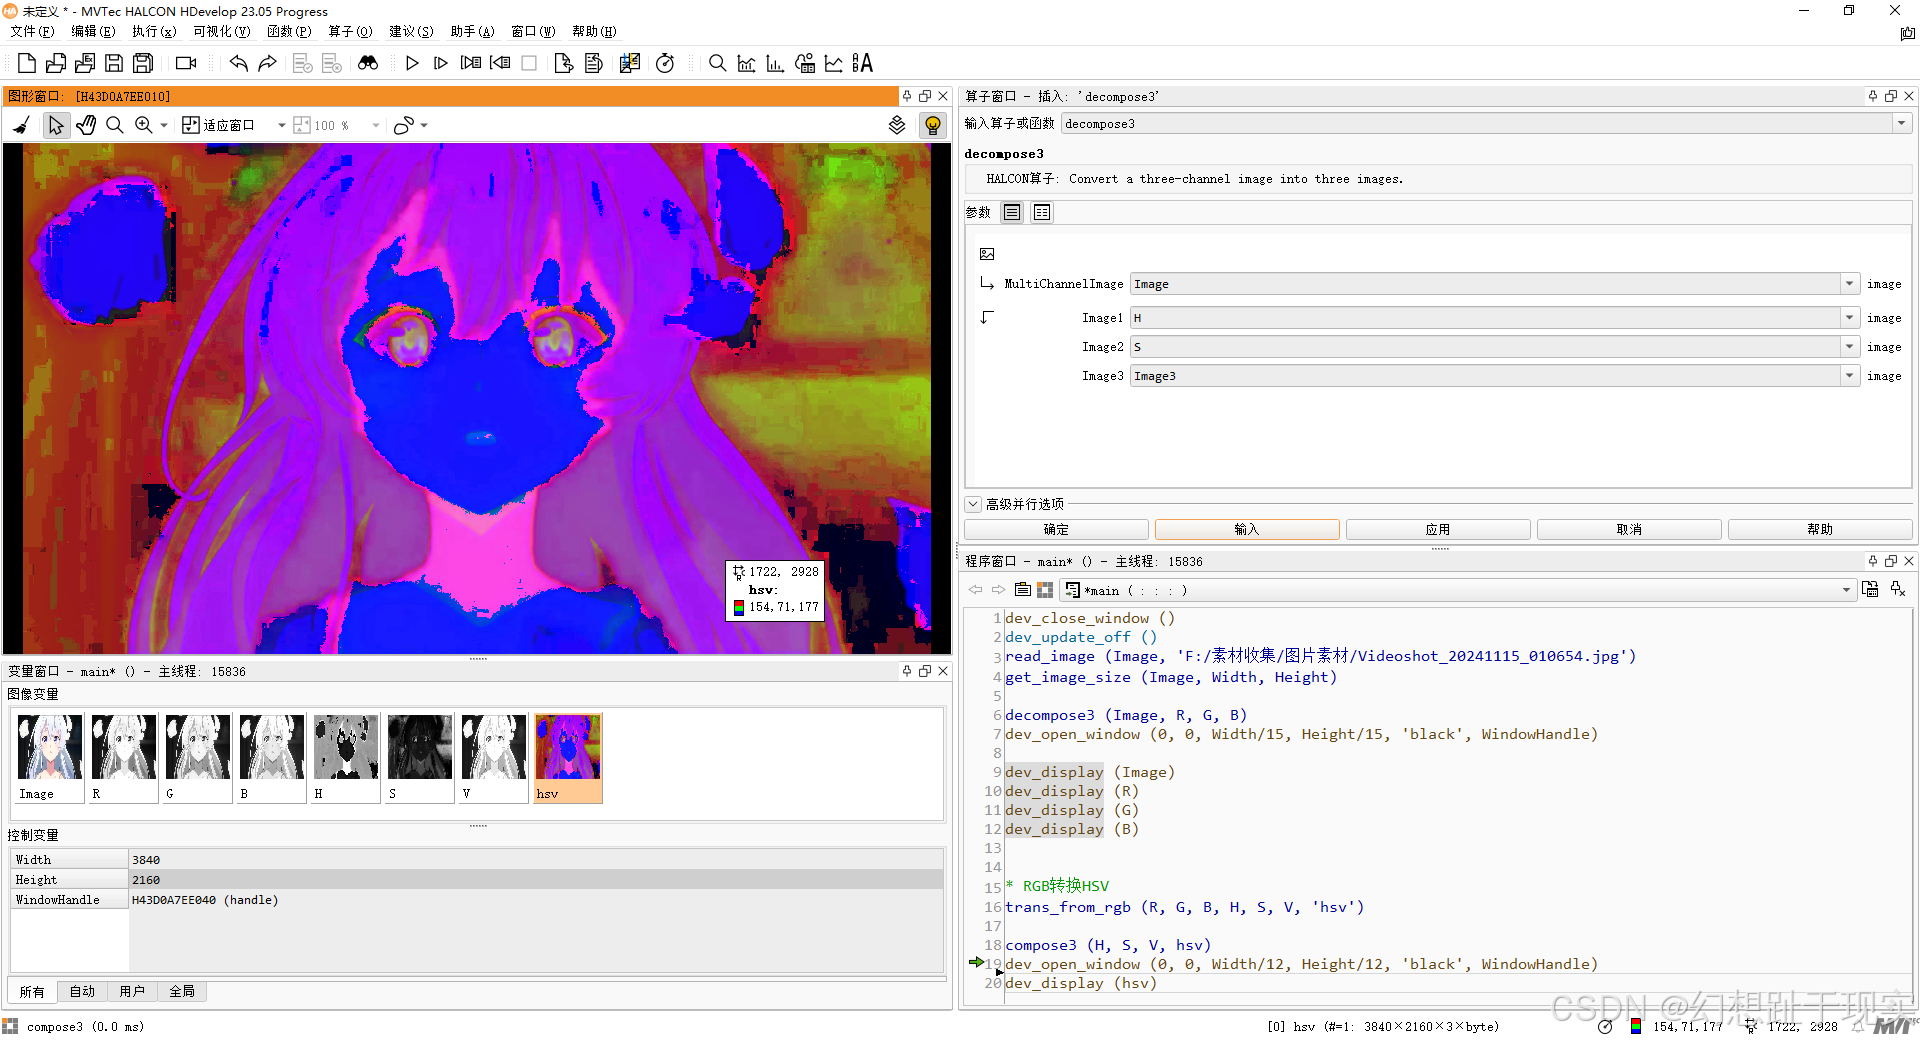Screen dimensions: 1920x1040
Task: Step out of the current procedure
Action: [500, 63]
